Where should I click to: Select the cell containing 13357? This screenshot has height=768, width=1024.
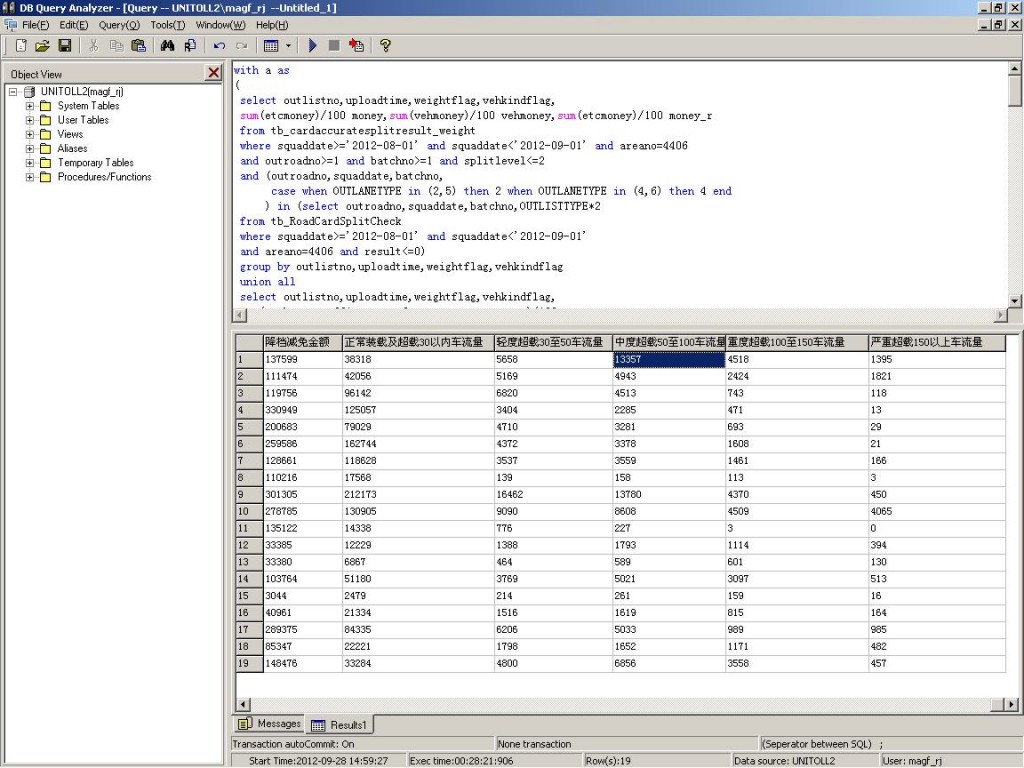click(x=668, y=360)
